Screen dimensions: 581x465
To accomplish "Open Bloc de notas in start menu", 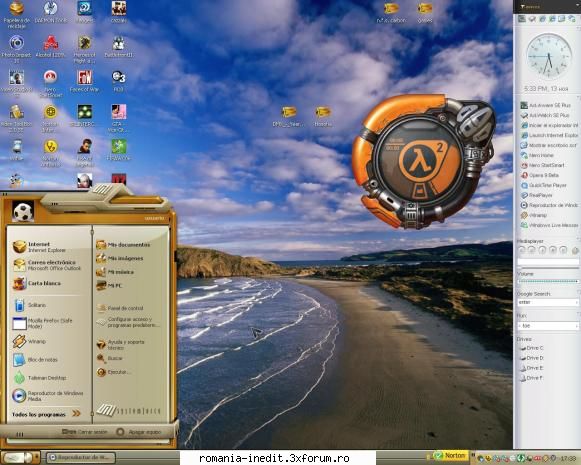I will pyautogui.click(x=36, y=359).
